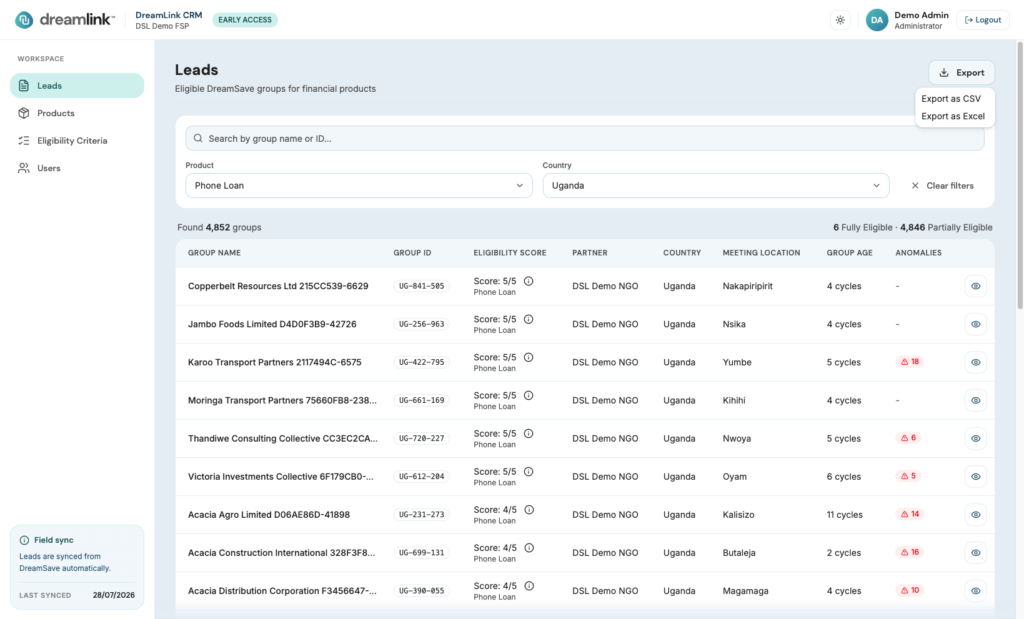Open the Export dropdown button
The height and width of the screenshot is (619, 1024).
pyautogui.click(x=961, y=72)
